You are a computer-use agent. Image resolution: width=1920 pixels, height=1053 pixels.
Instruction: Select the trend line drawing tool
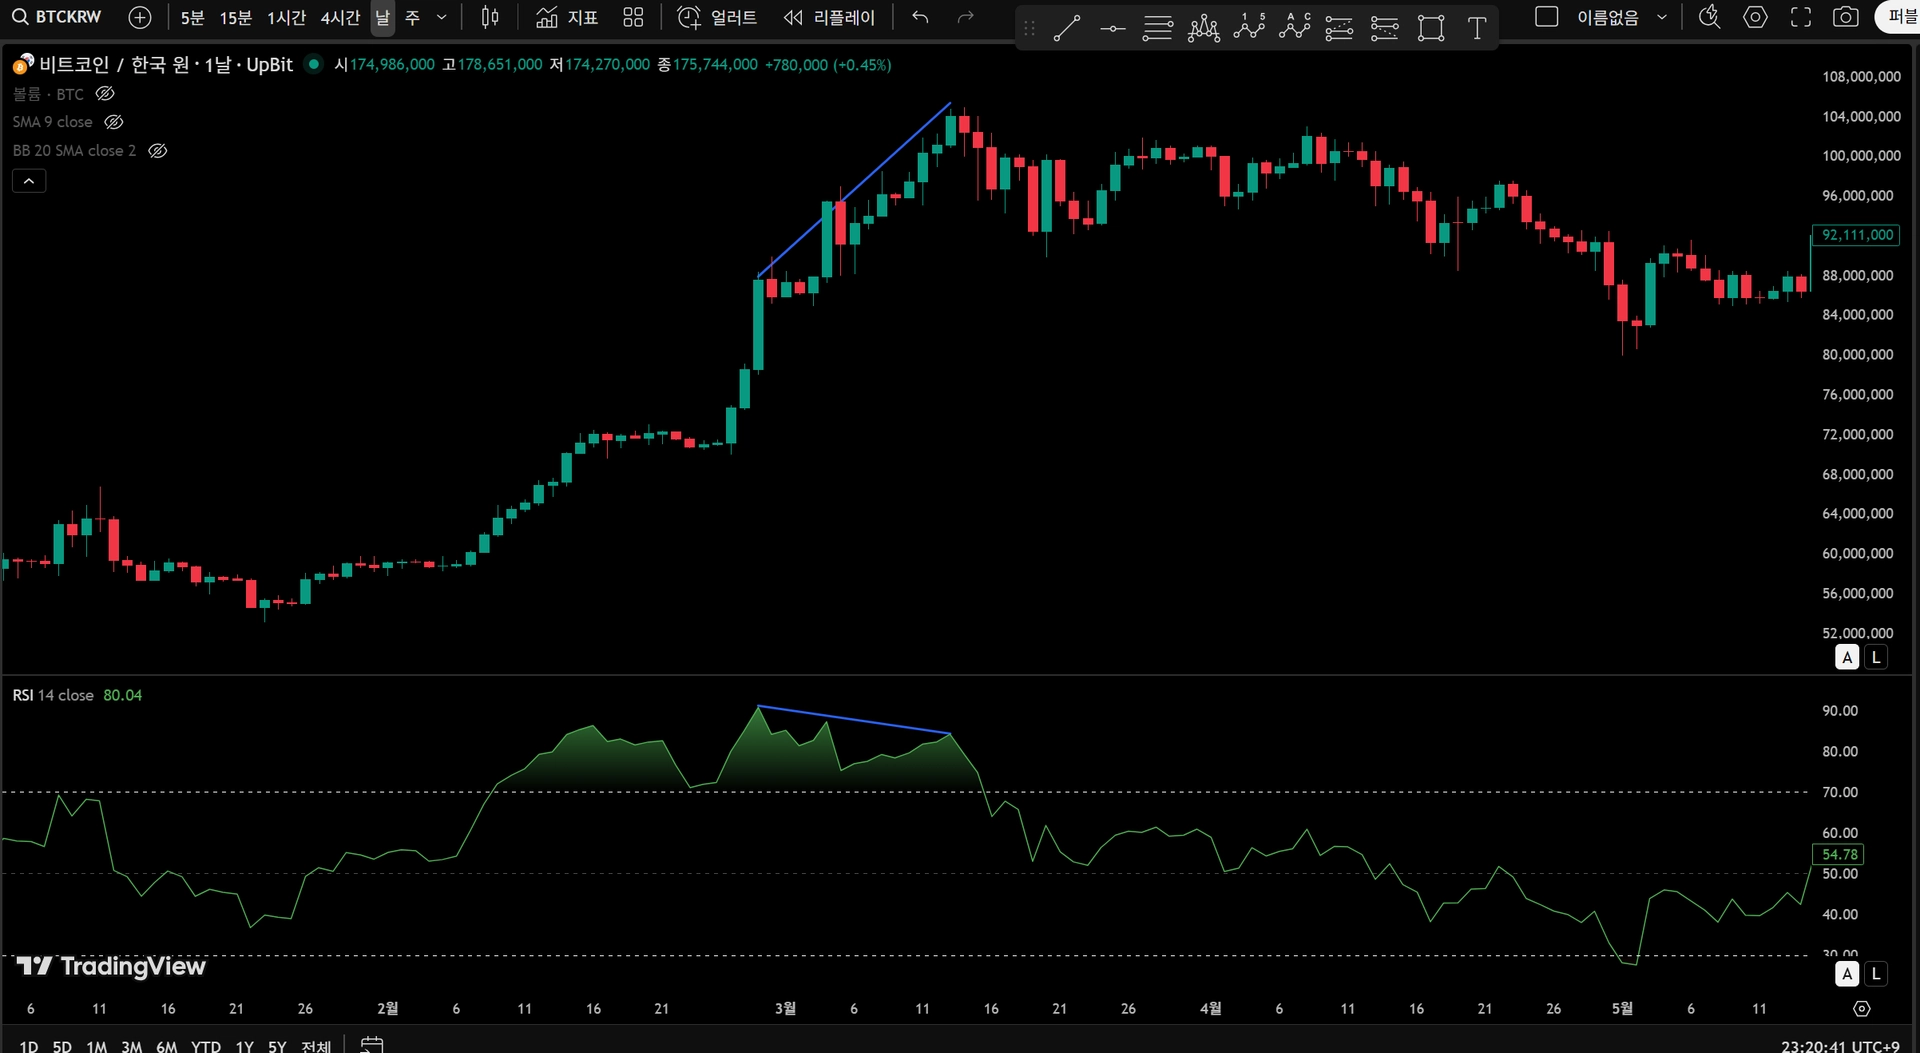click(x=1067, y=28)
